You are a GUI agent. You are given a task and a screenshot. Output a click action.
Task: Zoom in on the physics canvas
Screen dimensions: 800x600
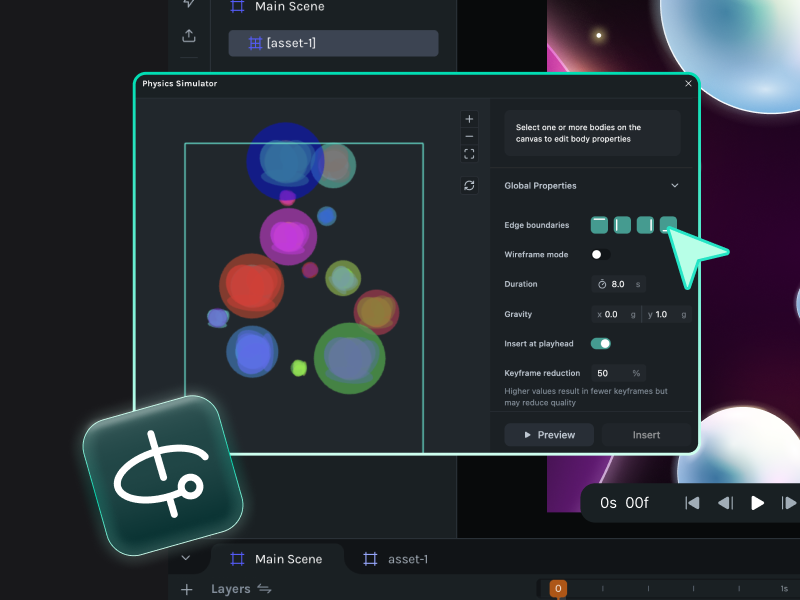[469, 119]
